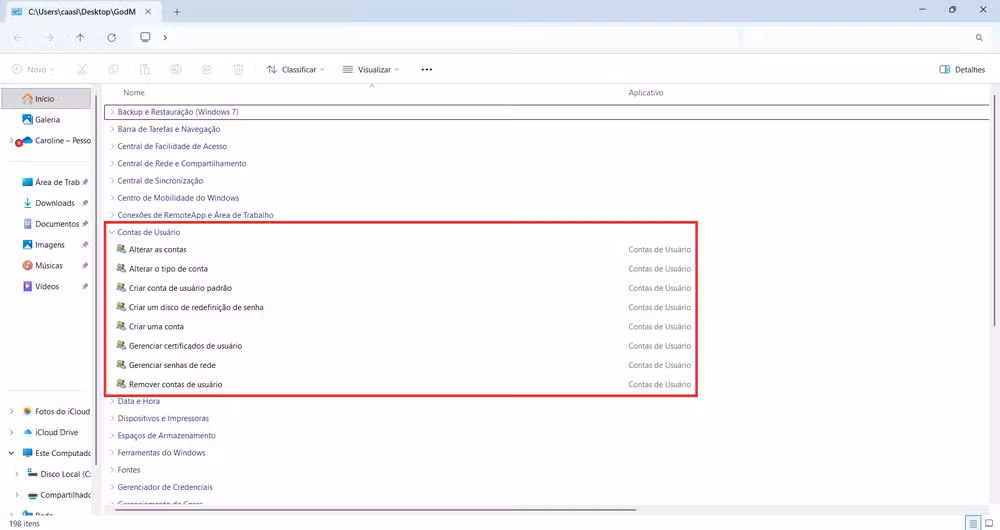Expand Backup e Restauração (Windows 7) group
This screenshot has width=1000, height=530.
point(112,112)
